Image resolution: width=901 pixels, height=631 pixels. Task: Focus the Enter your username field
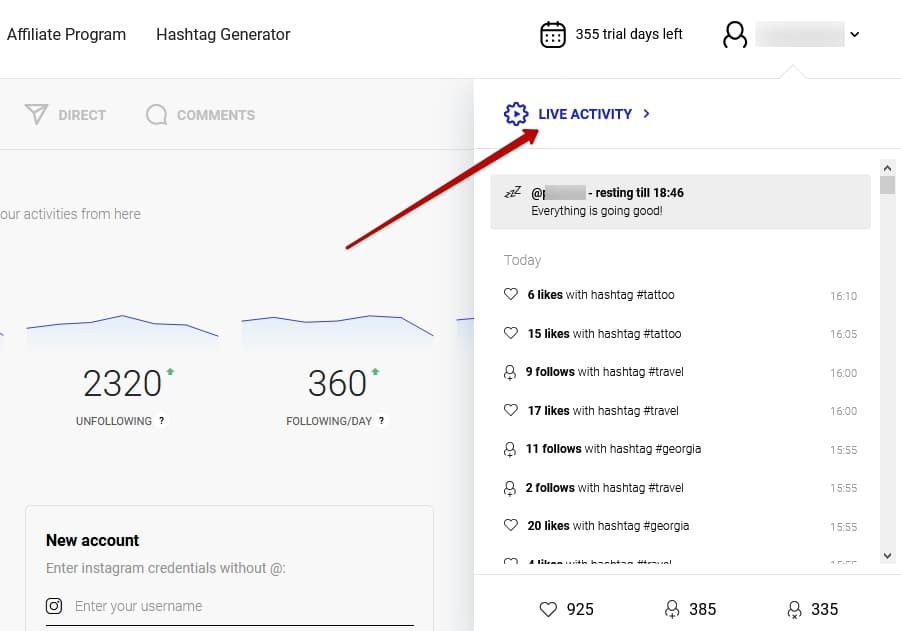tap(230, 606)
